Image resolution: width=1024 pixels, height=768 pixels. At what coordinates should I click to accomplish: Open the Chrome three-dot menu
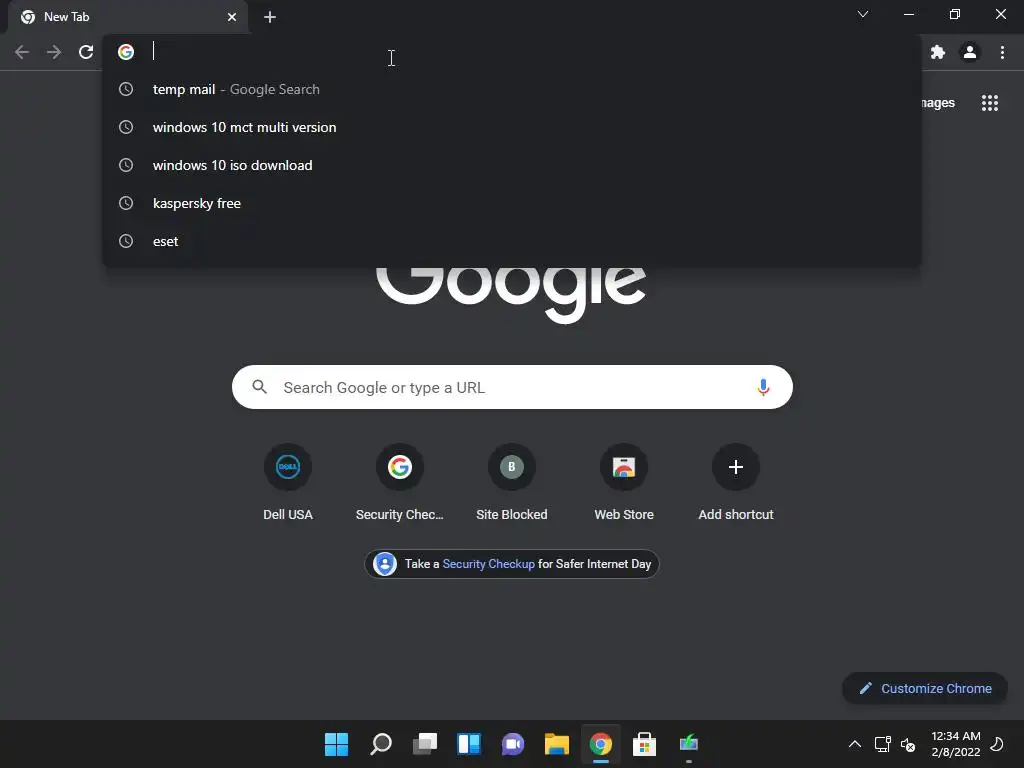(x=1002, y=52)
